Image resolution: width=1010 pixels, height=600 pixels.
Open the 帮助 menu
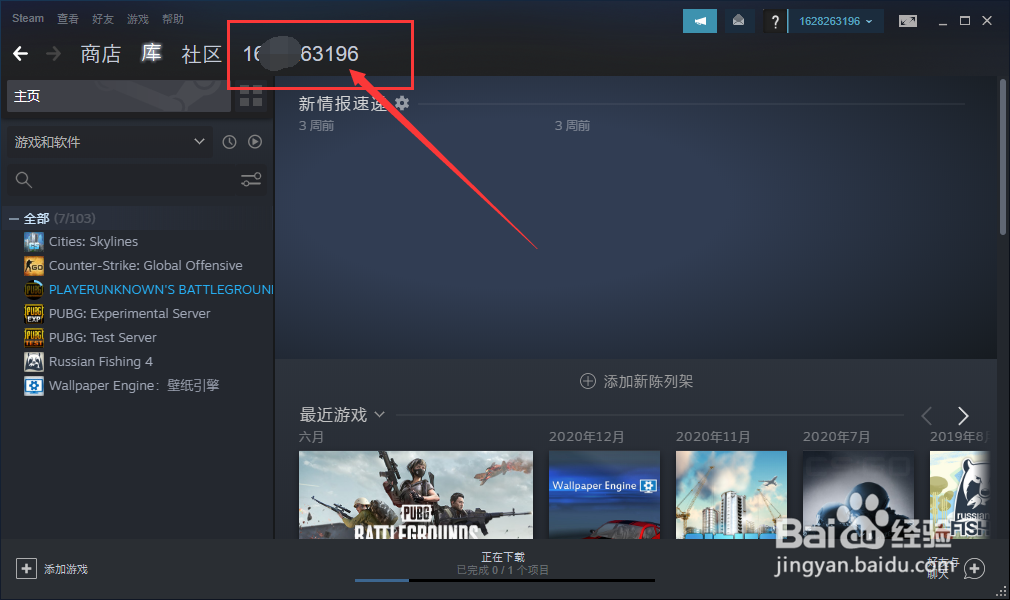tap(173, 19)
